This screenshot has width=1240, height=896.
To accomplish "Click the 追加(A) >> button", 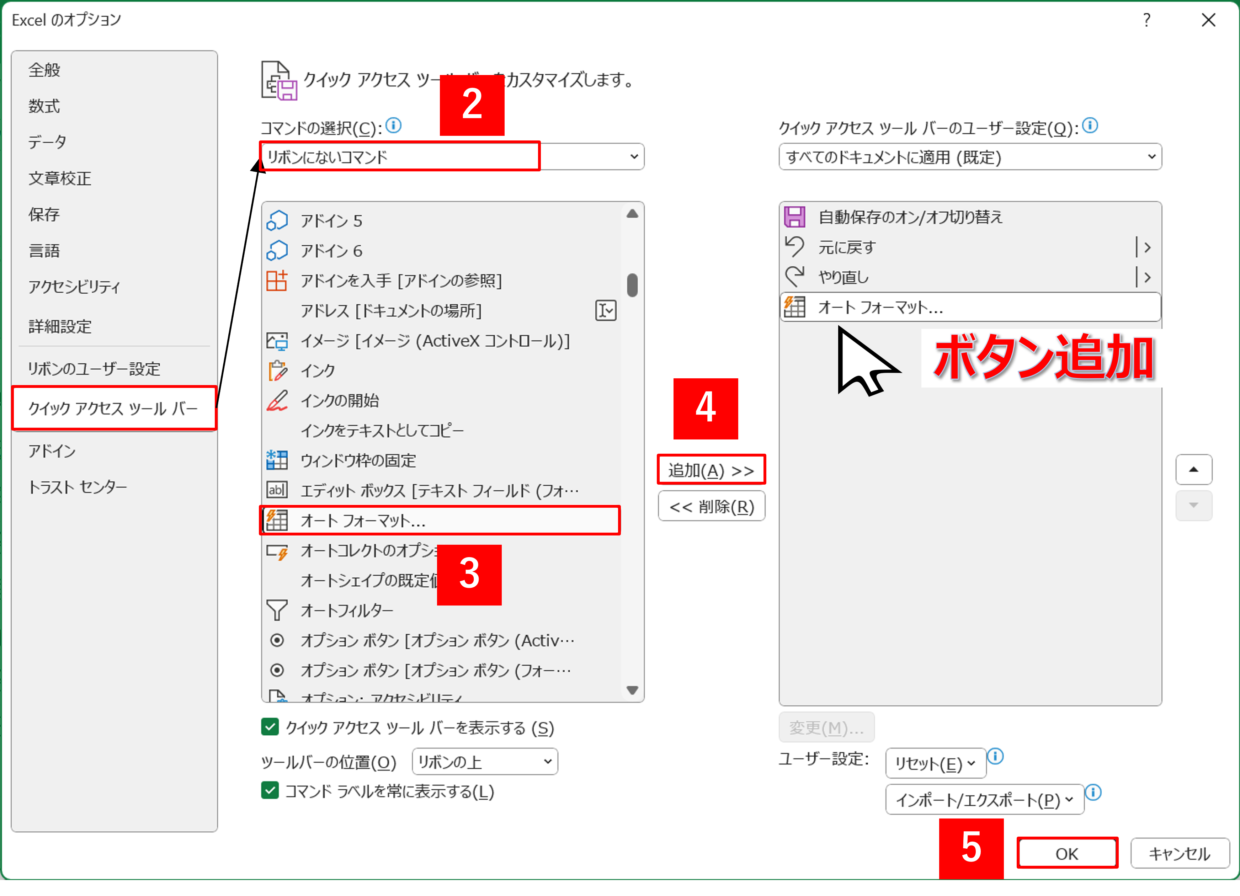I will click(x=711, y=469).
